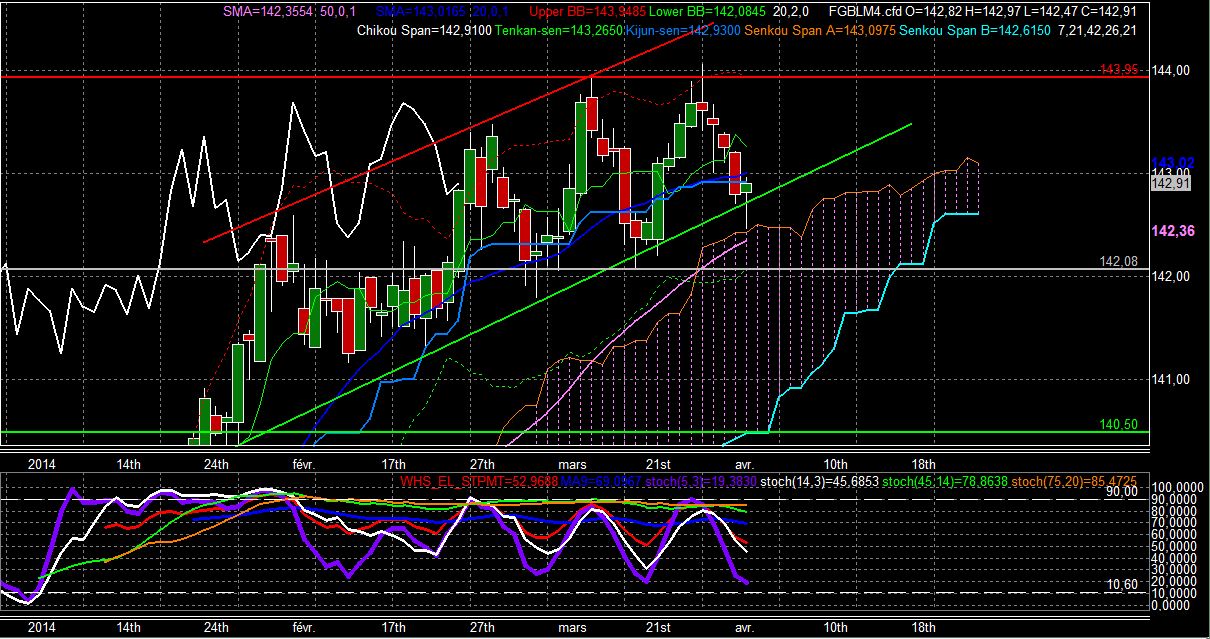The width and height of the screenshot is (1210, 639).
Task: Click the red 143,95 resistance level label
Action: tap(1117, 69)
